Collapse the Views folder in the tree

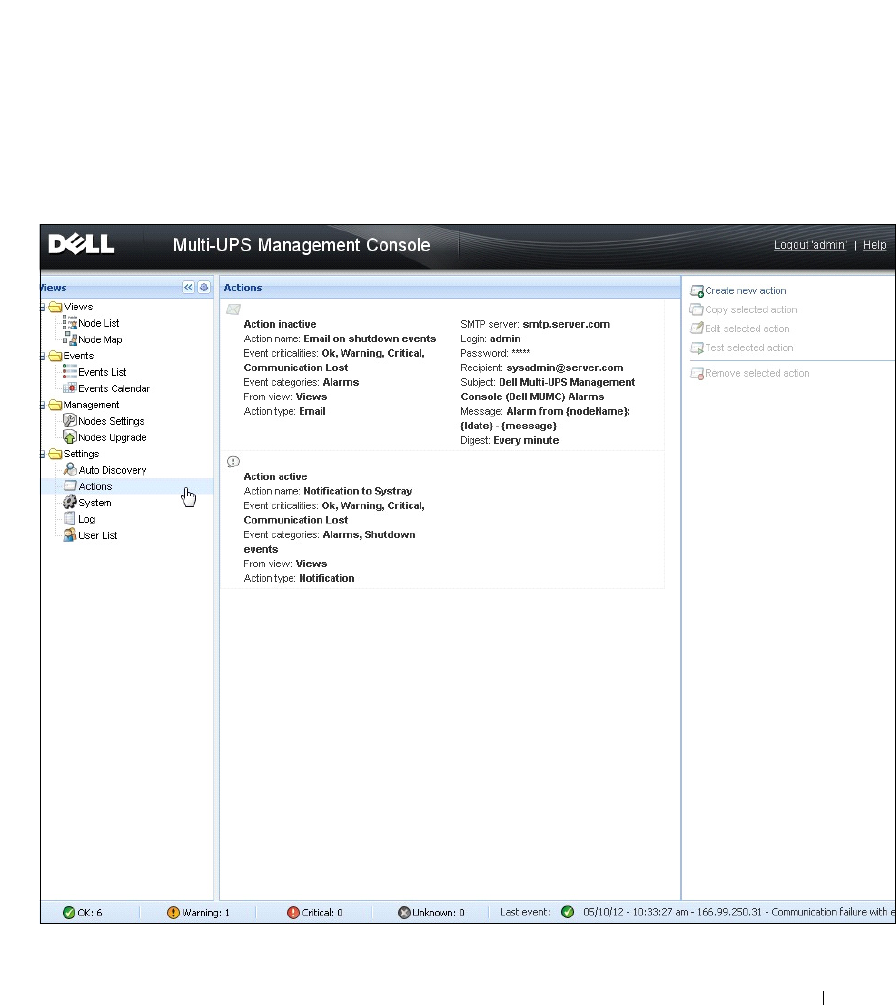click(43, 307)
